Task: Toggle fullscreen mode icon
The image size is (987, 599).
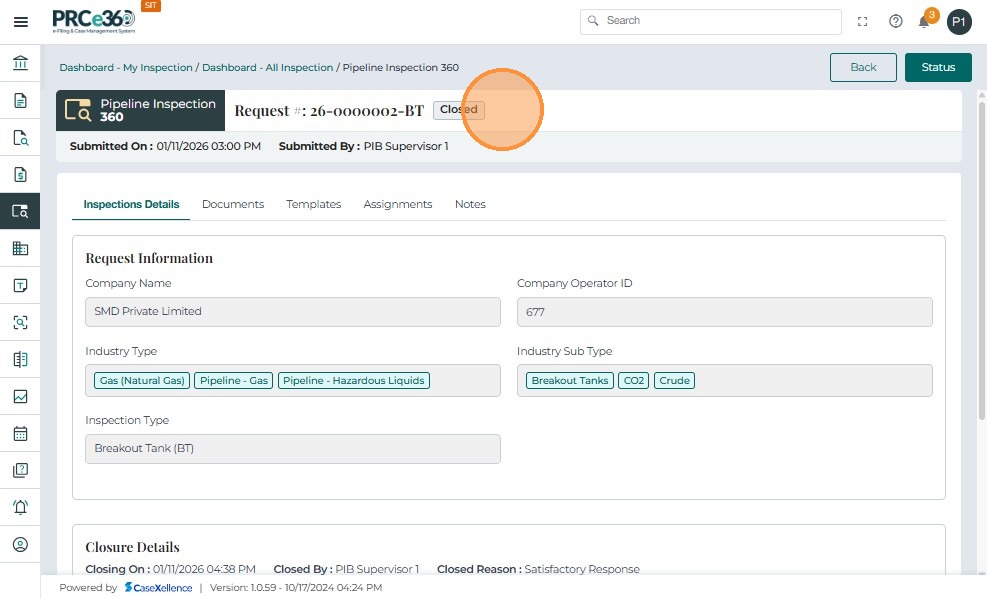Action: 862,22
